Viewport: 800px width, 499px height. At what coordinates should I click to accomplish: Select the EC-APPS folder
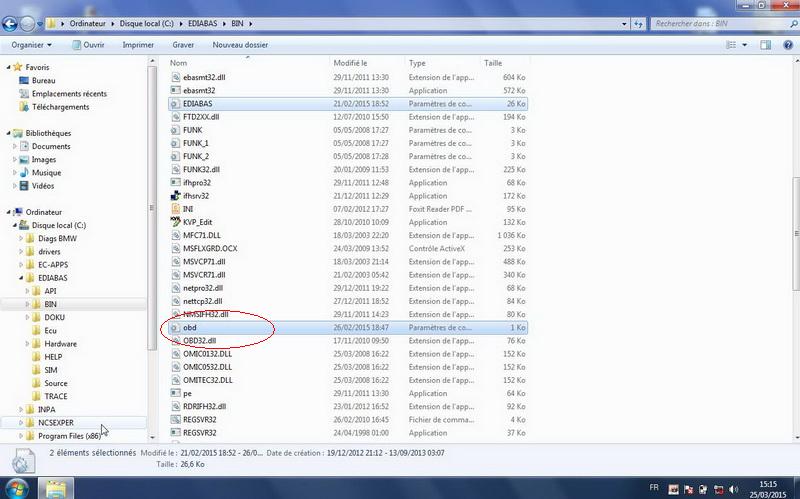(x=53, y=264)
